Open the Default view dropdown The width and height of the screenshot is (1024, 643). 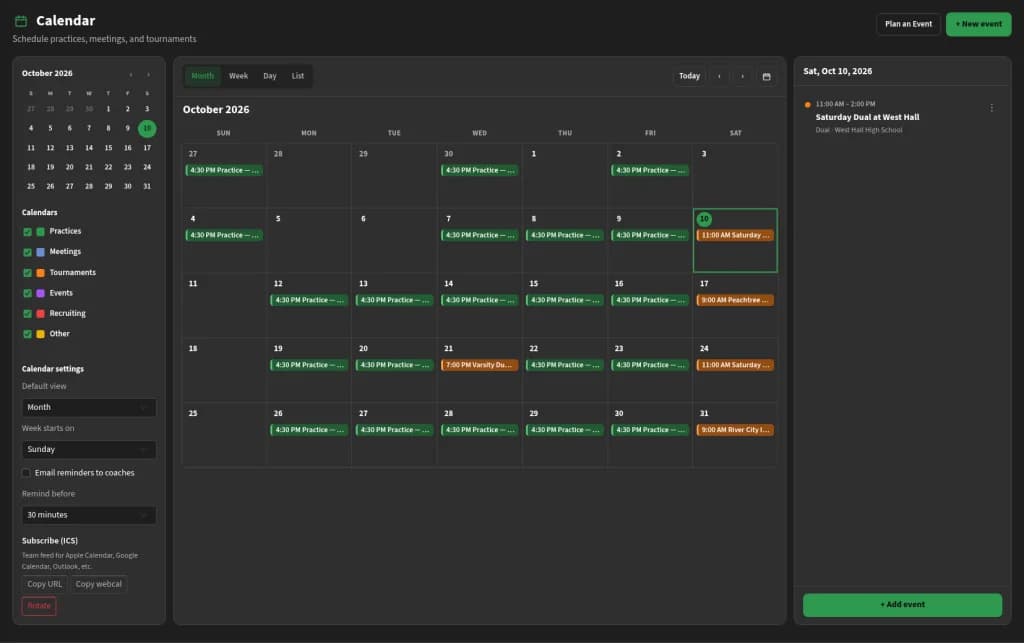click(x=89, y=407)
